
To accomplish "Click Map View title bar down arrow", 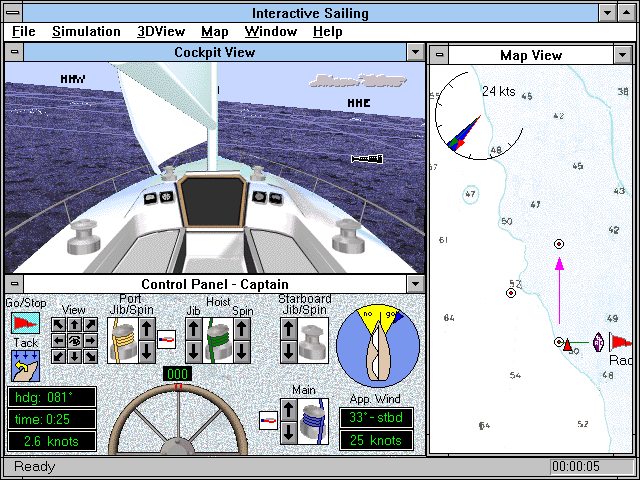I will [x=622, y=55].
